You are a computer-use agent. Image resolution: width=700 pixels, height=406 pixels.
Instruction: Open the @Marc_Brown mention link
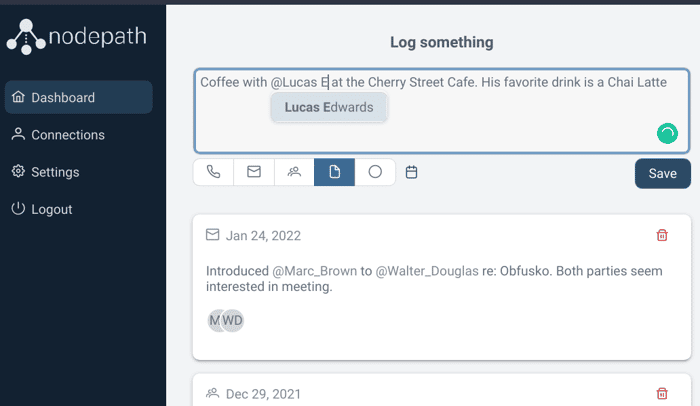click(x=315, y=271)
